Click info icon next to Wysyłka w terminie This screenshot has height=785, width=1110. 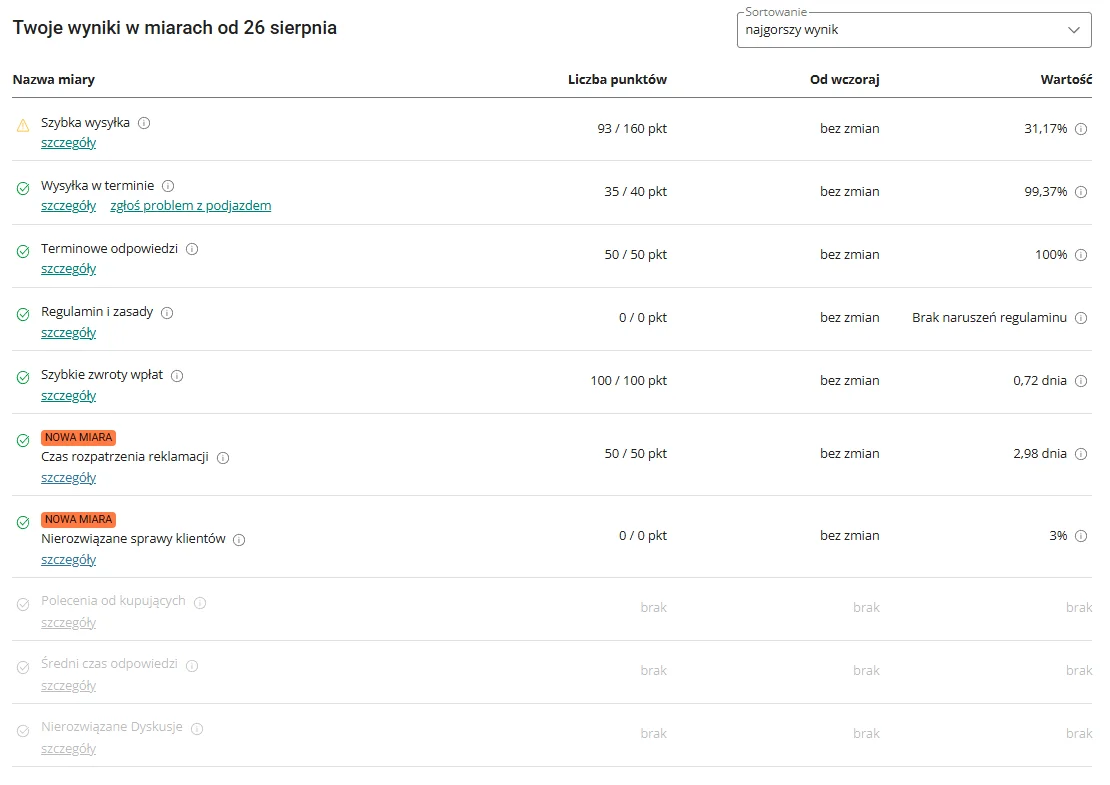pyautogui.click(x=168, y=186)
